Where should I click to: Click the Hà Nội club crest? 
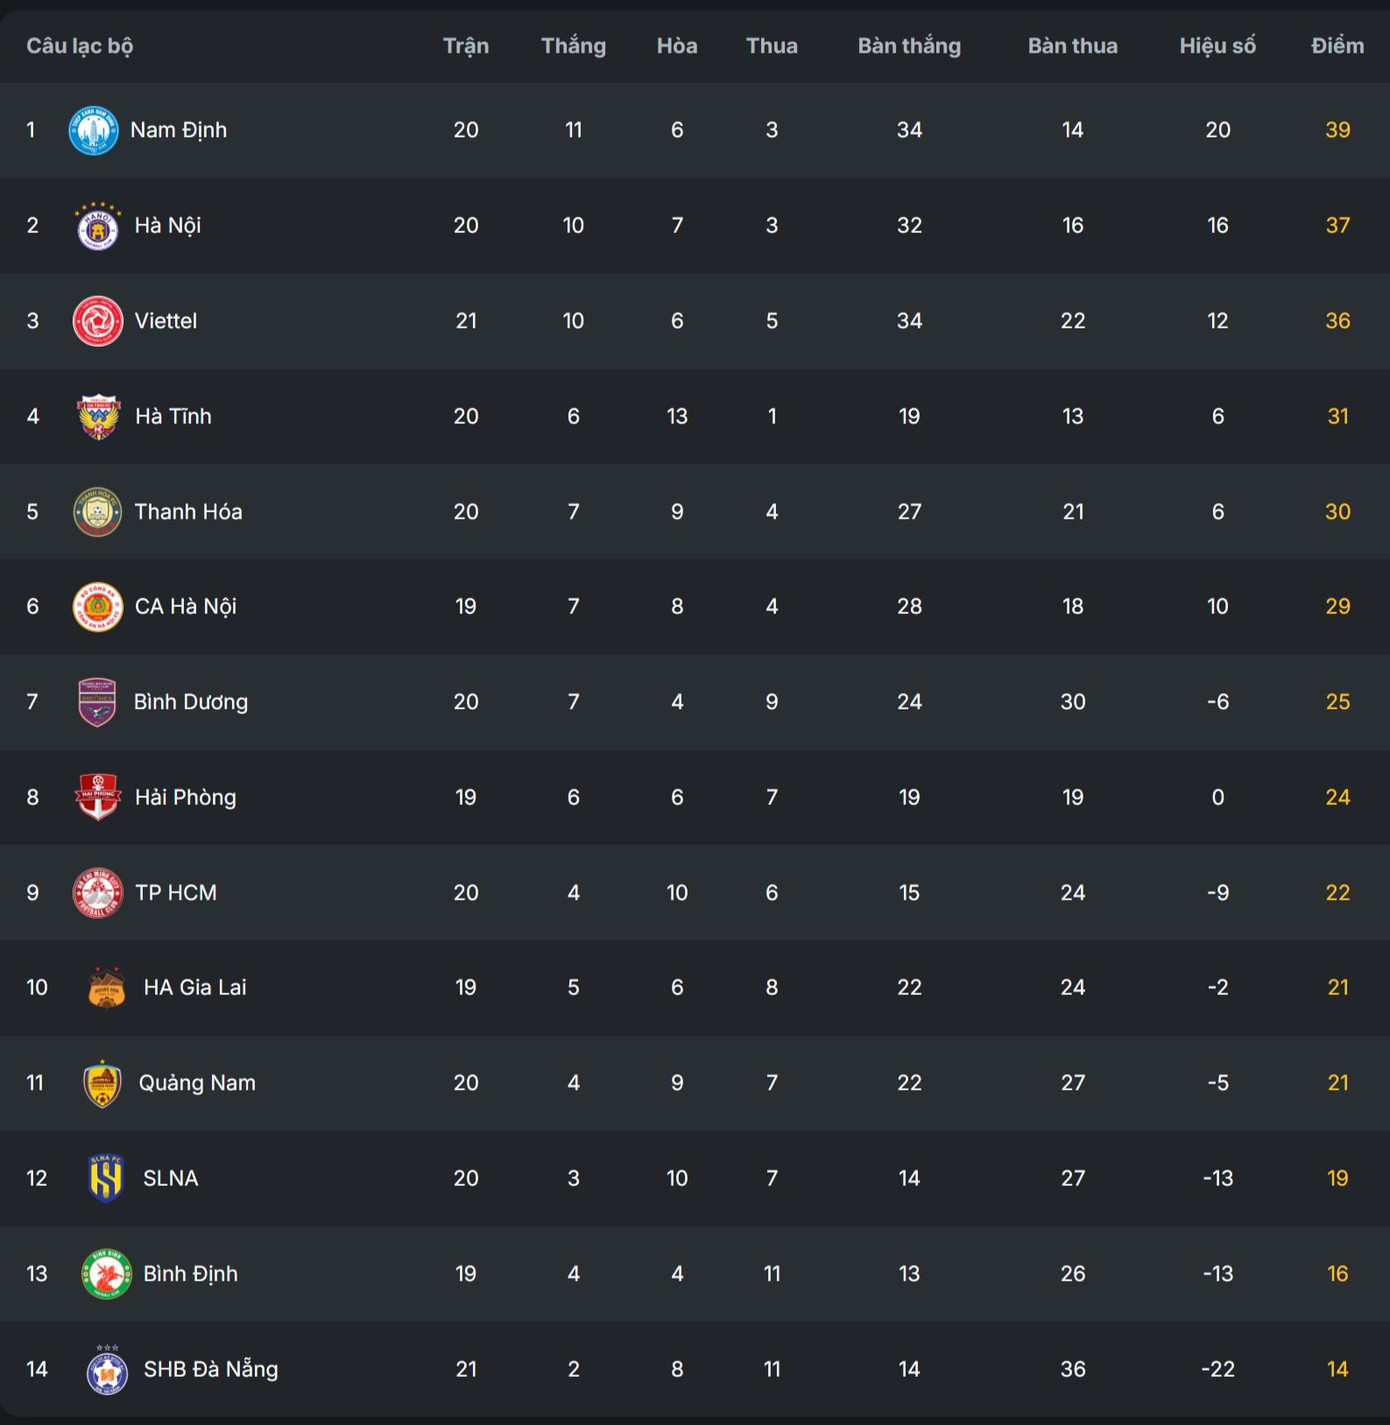[x=98, y=226]
